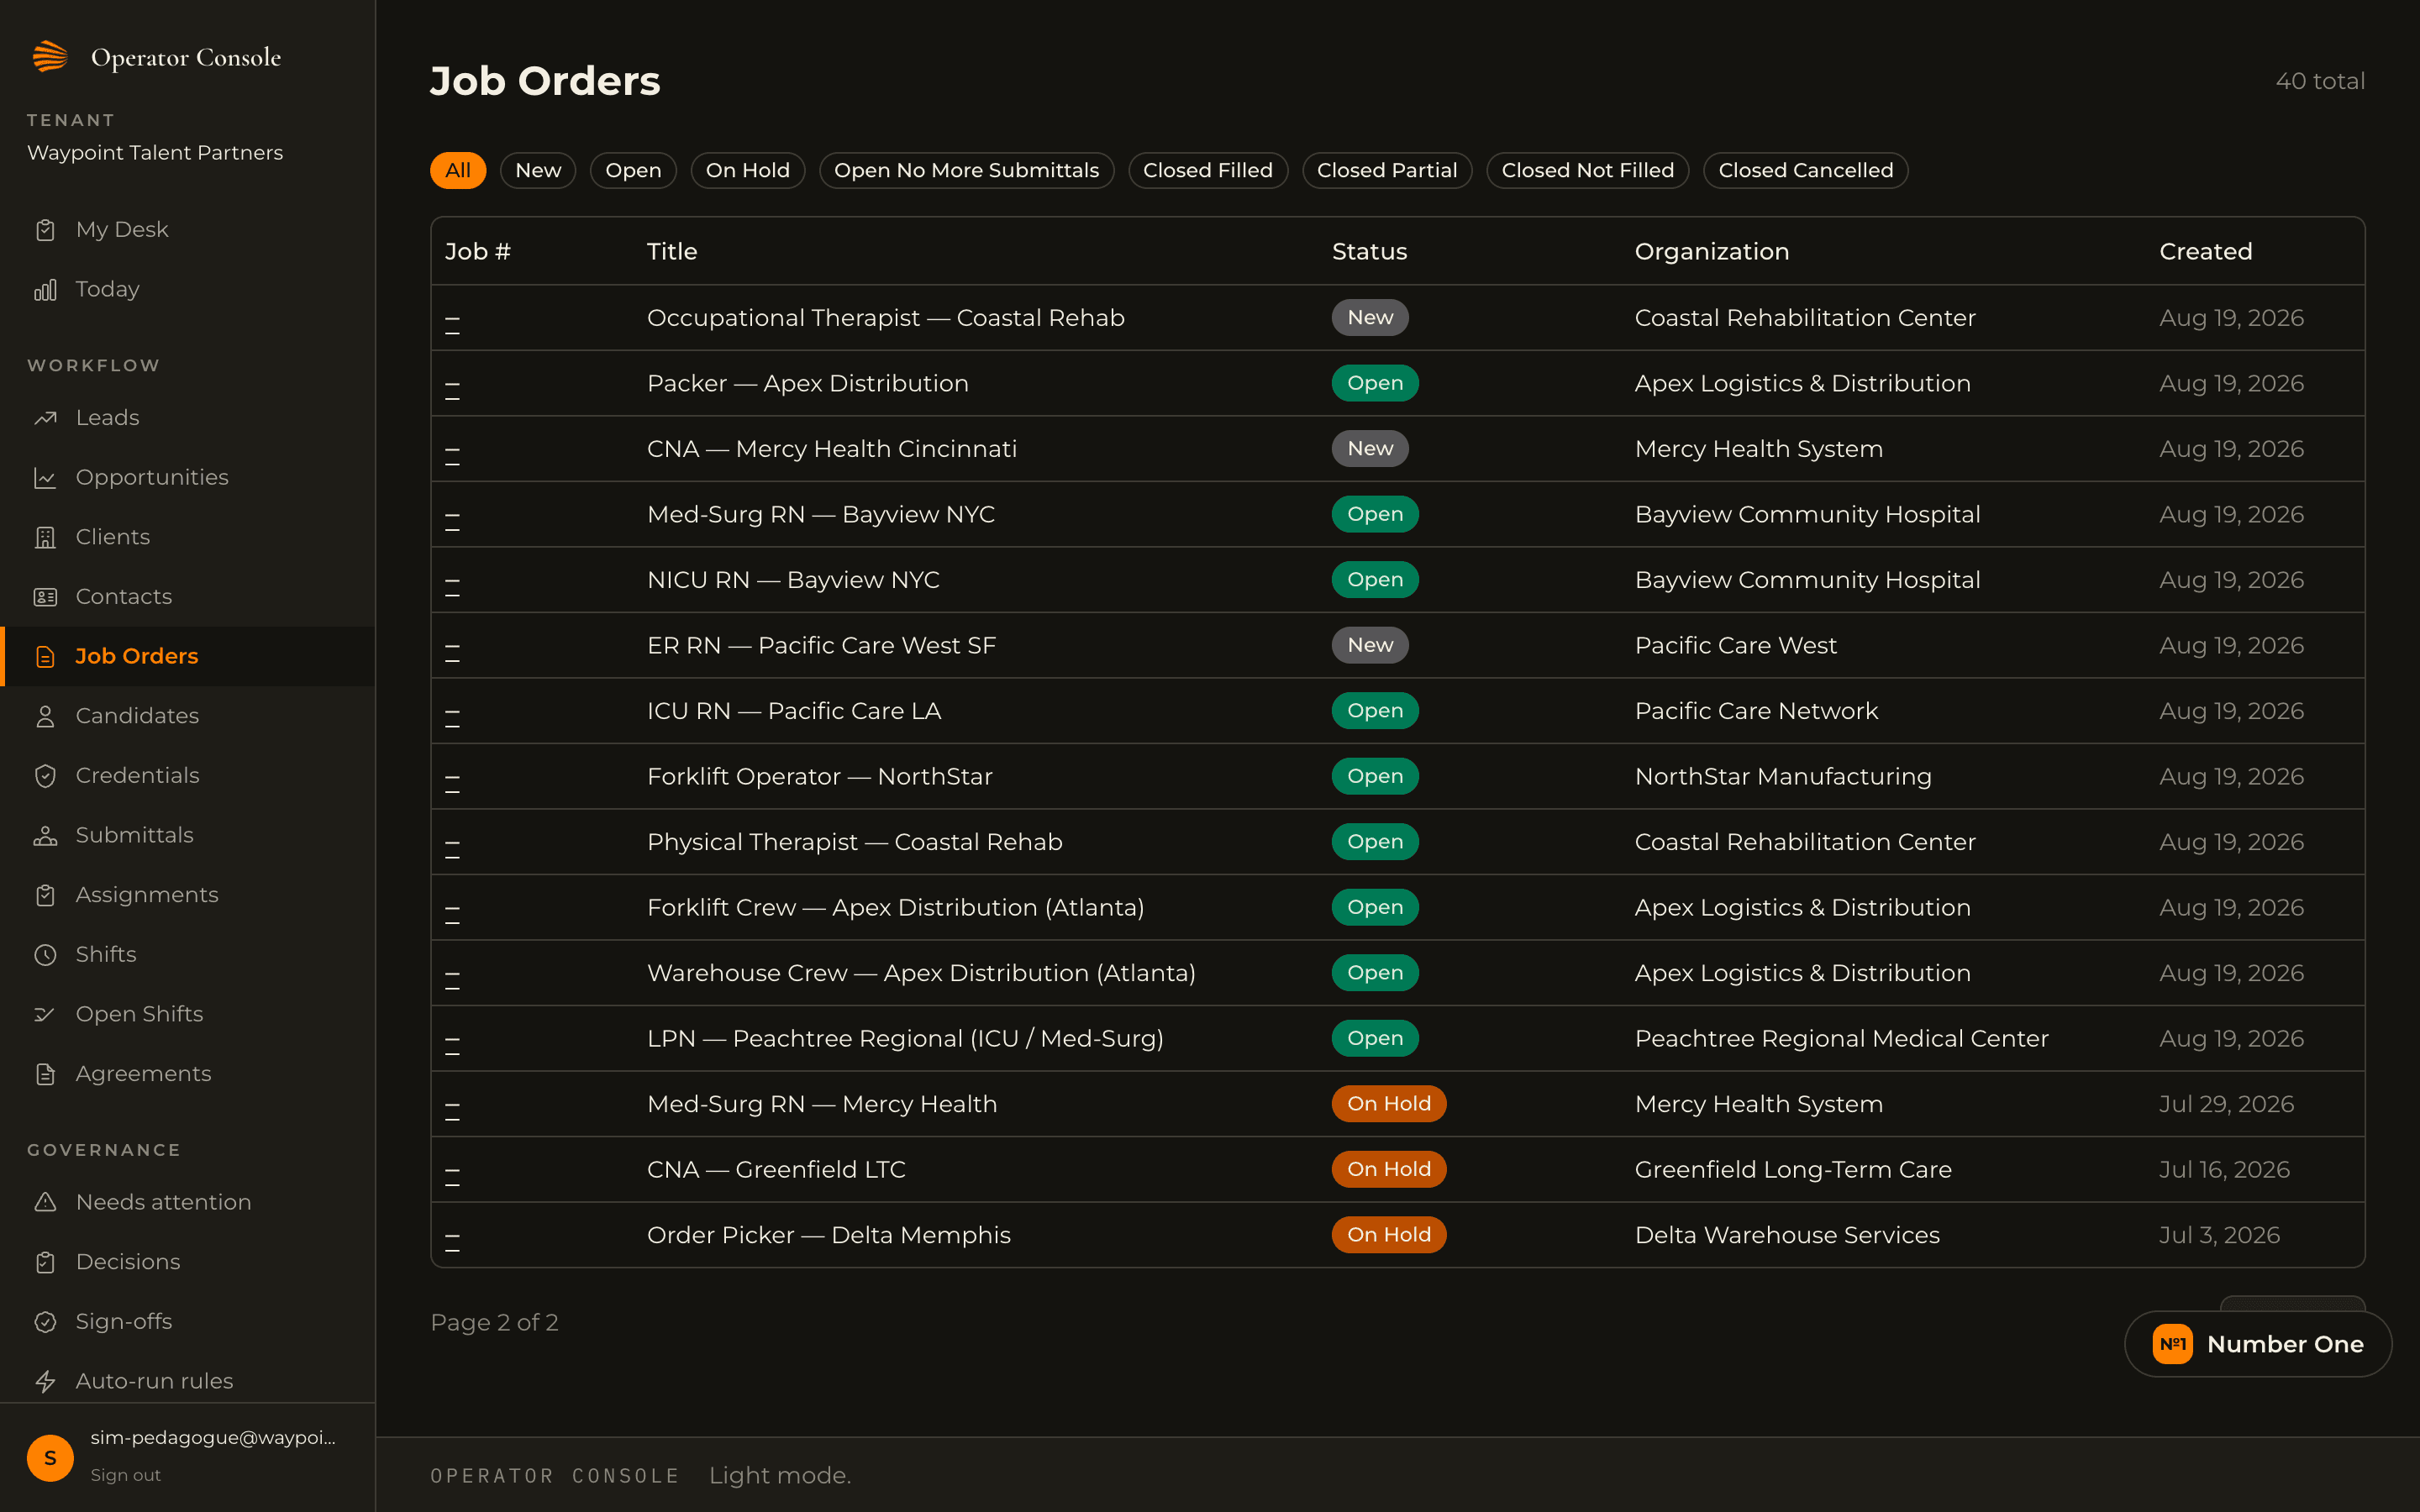Open Physical Therapist — Coastal Rehab job
This screenshot has width=2420, height=1512.
click(x=1397, y=842)
